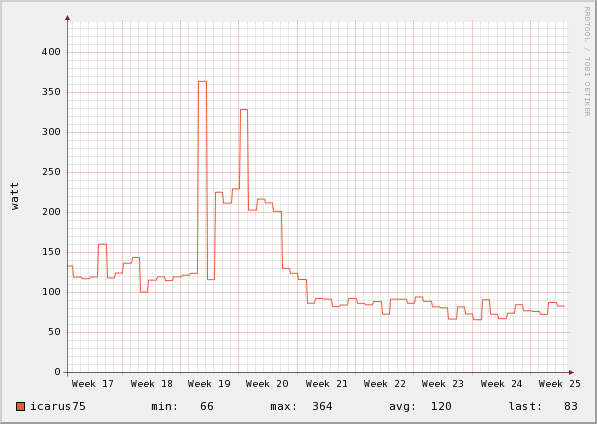Click the 250 y-axis label
The height and width of the screenshot is (424, 597).
(51, 172)
